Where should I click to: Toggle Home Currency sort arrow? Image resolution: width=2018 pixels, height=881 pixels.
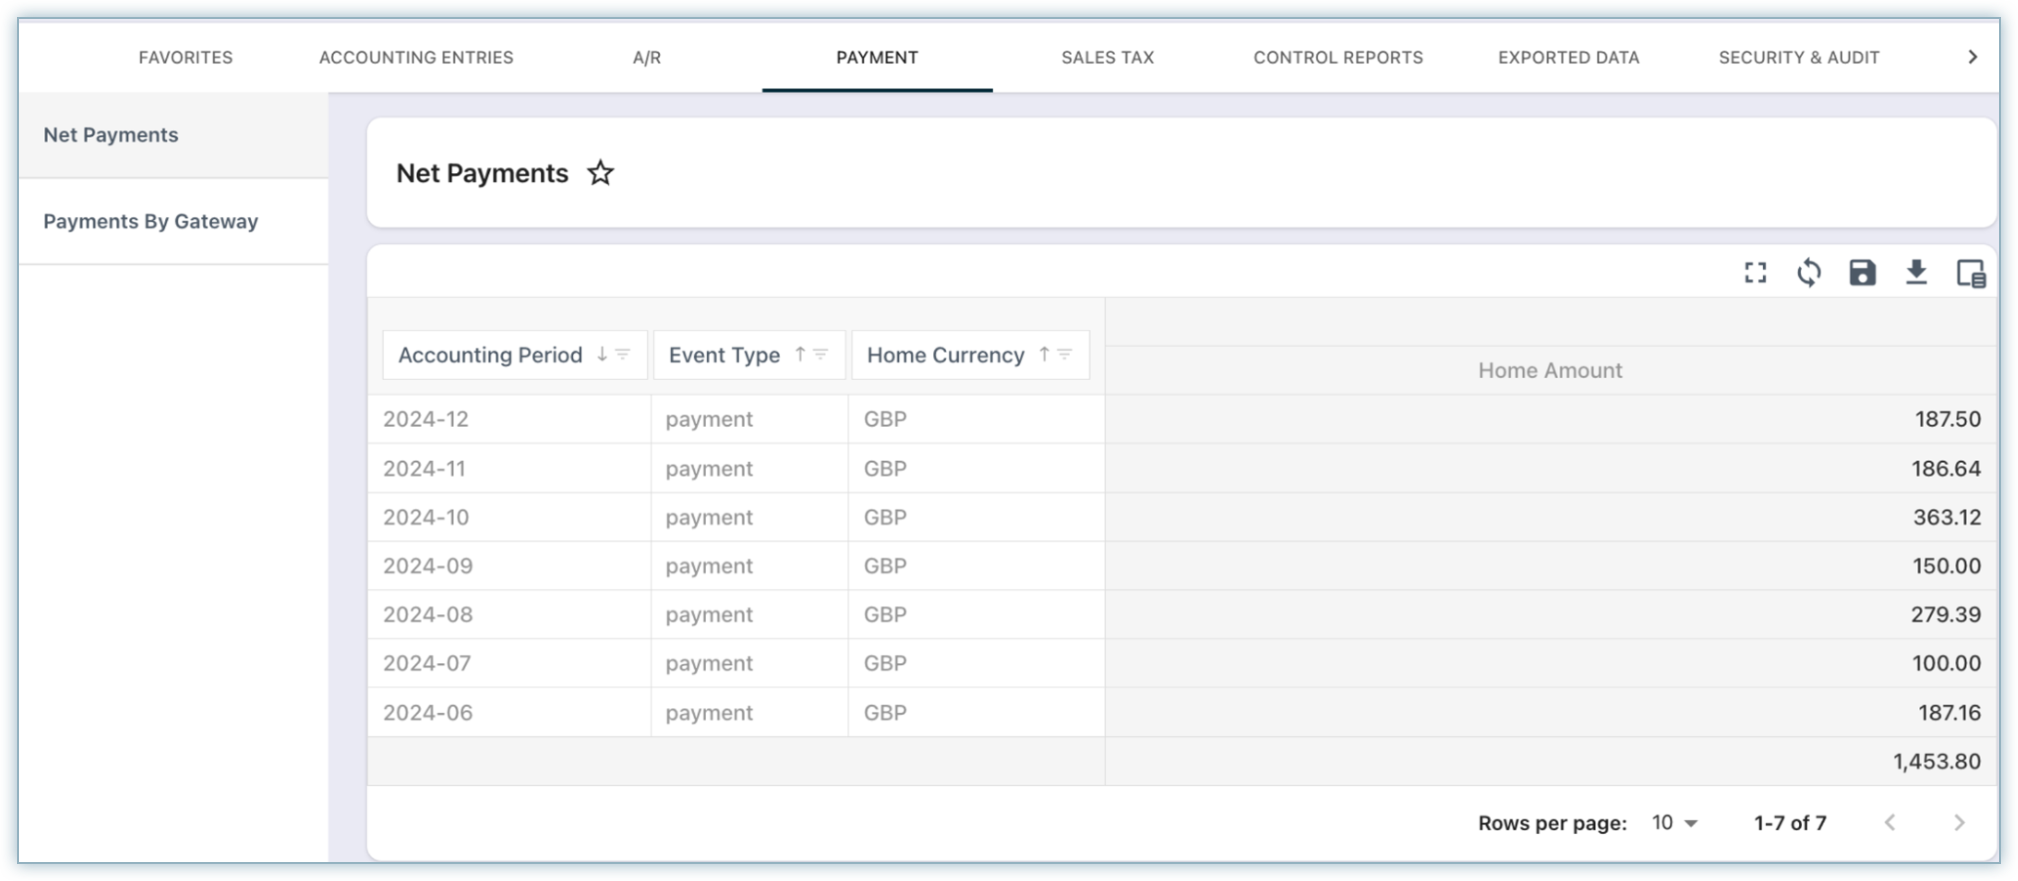point(1044,355)
